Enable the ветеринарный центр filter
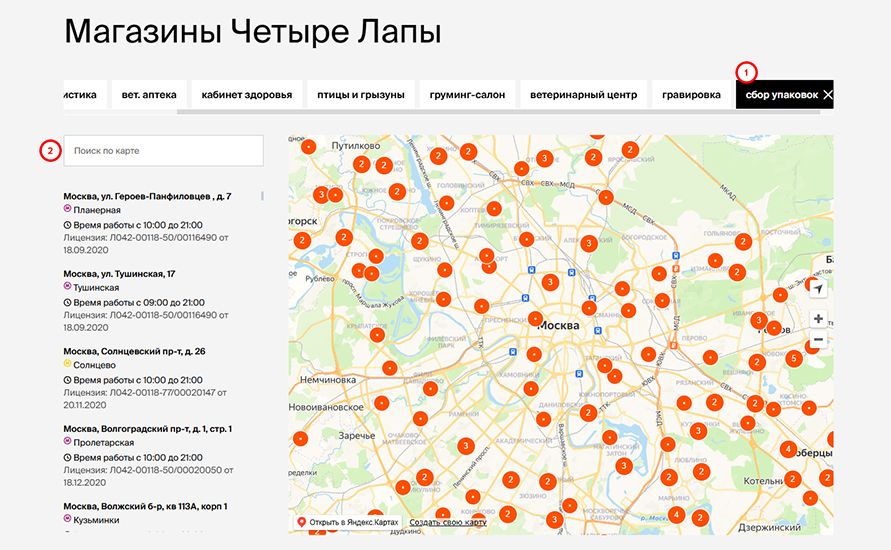This screenshot has width=891, height=550. pos(583,95)
